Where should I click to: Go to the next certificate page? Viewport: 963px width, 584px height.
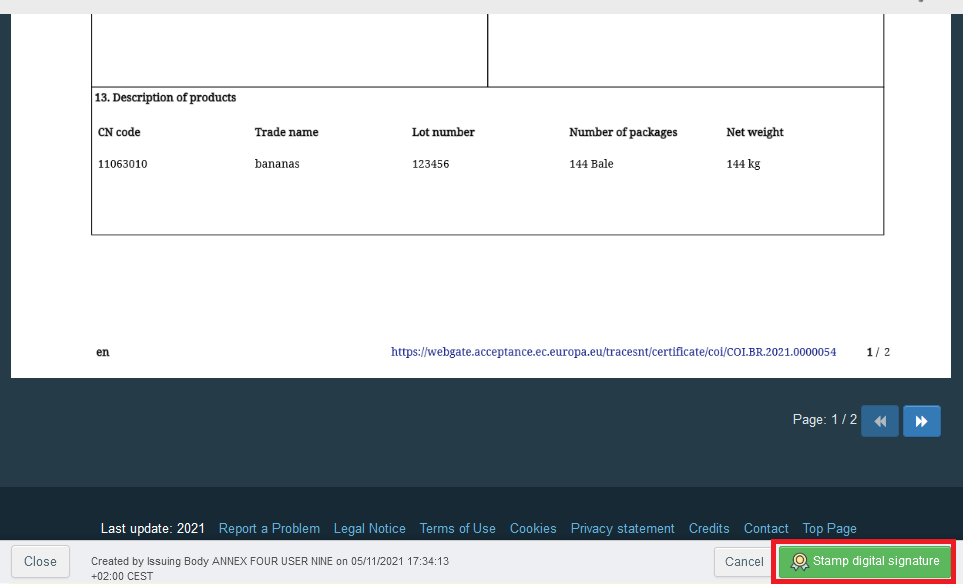tap(921, 421)
